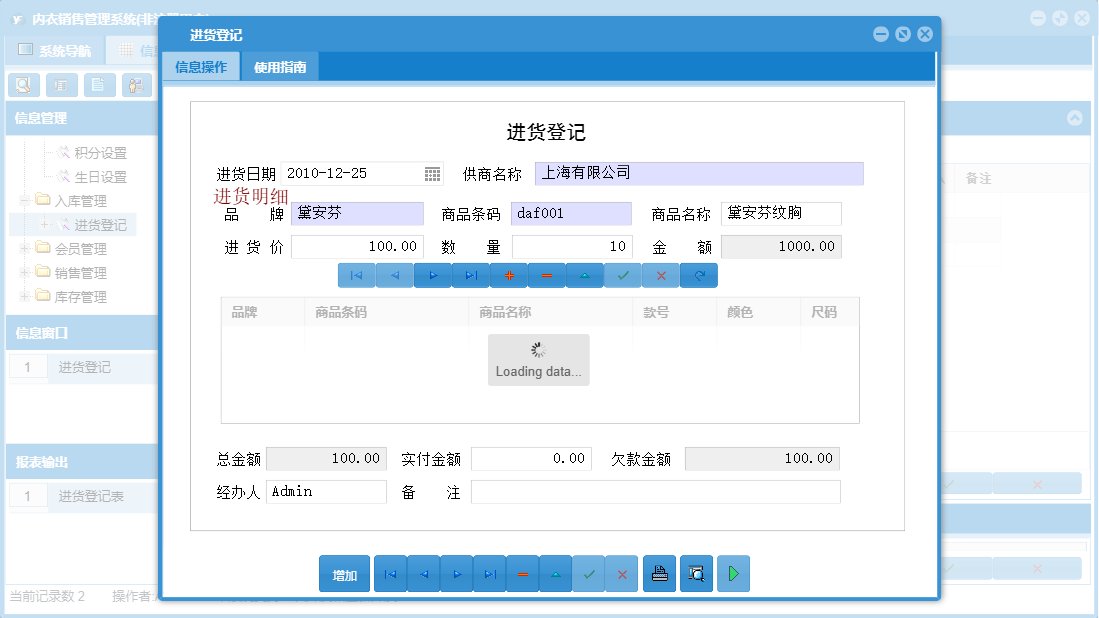Confirm the record with the green checkmark button
1099x618 pixels.
point(588,573)
